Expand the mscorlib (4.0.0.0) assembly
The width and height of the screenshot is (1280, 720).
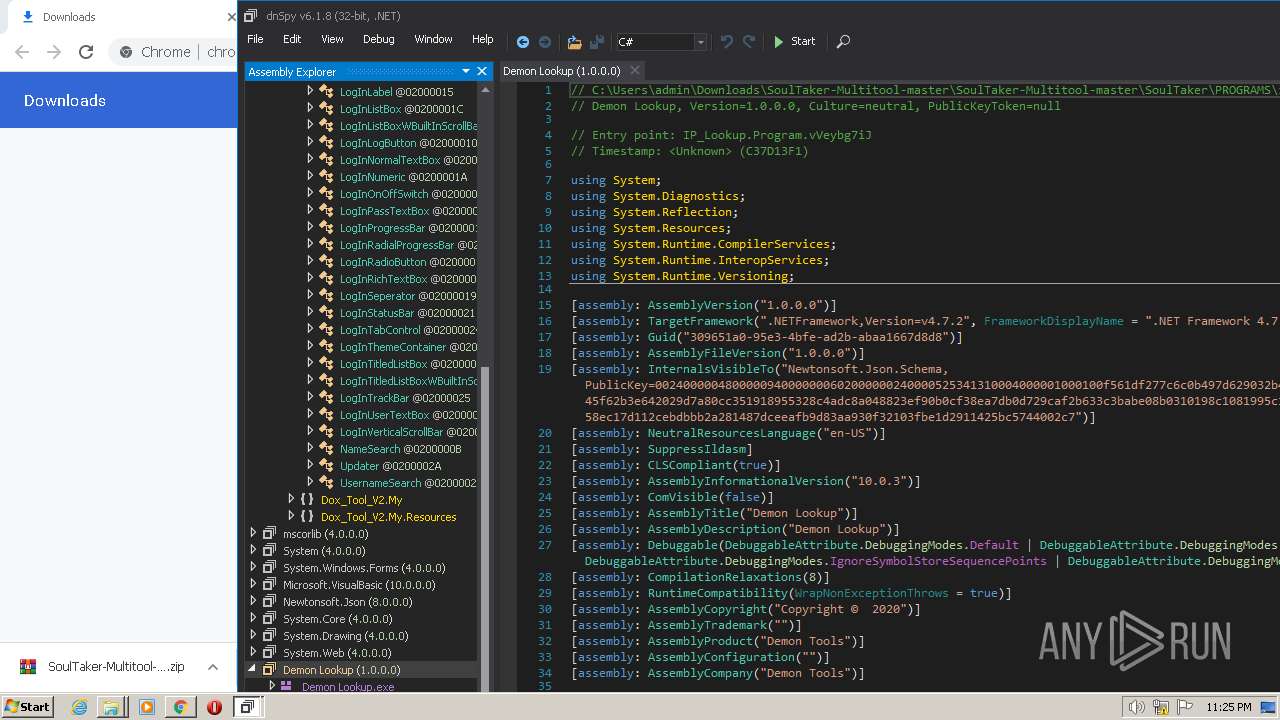pos(253,533)
